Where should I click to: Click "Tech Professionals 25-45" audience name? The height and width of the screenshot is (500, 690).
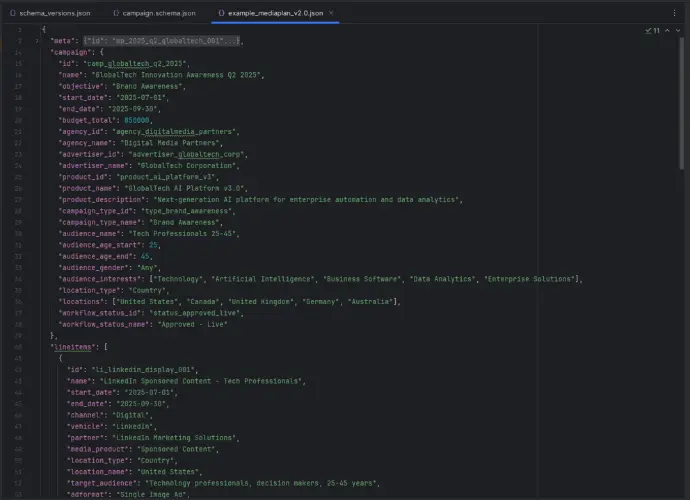182,234
